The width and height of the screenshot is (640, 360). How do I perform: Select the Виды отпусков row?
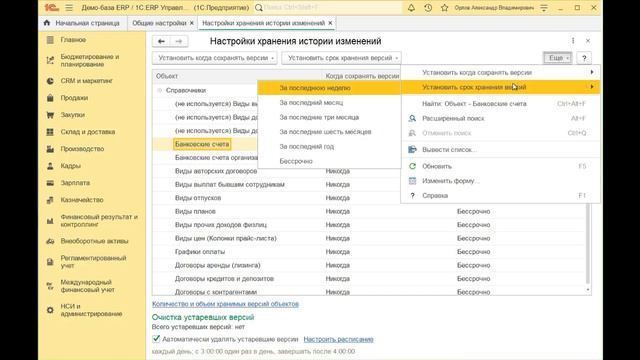coord(198,198)
